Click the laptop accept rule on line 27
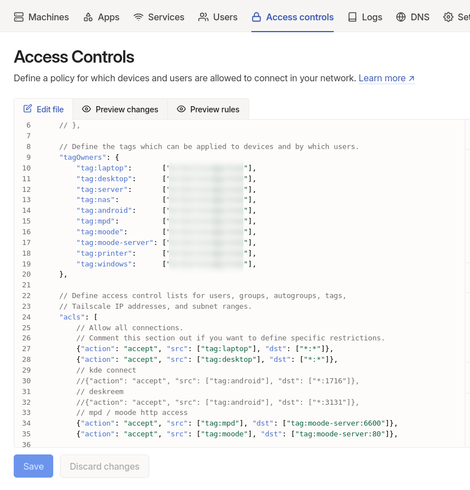Image resolution: width=470 pixels, height=490 pixels. 205,349
